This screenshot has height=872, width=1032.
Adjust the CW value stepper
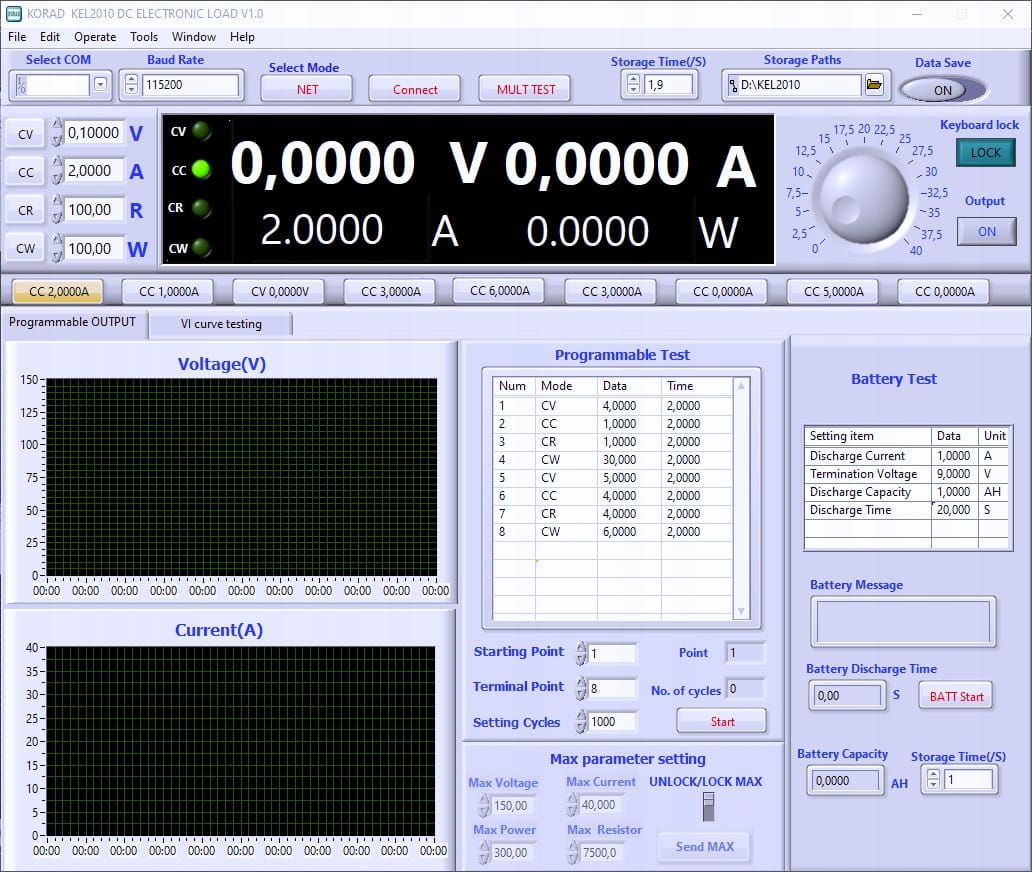(57, 248)
